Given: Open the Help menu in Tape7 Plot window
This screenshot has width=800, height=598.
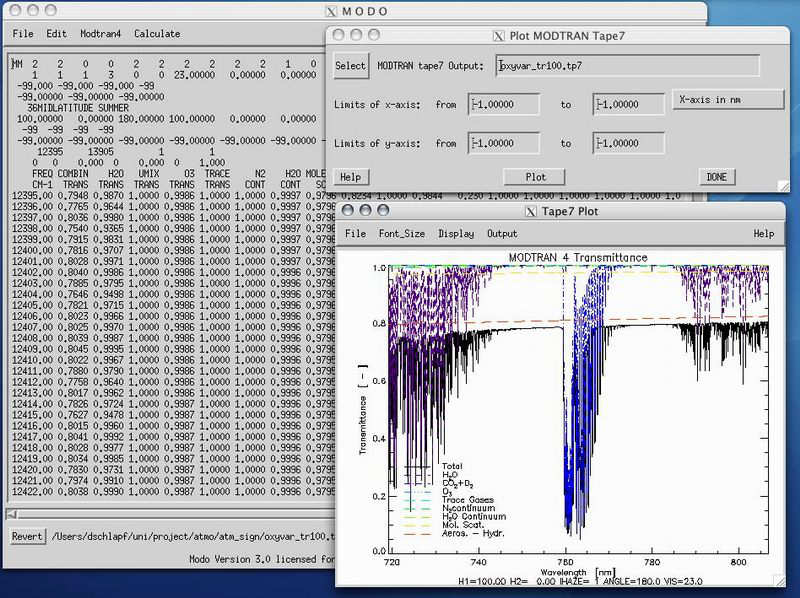Looking at the screenshot, I should coord(763,233).
